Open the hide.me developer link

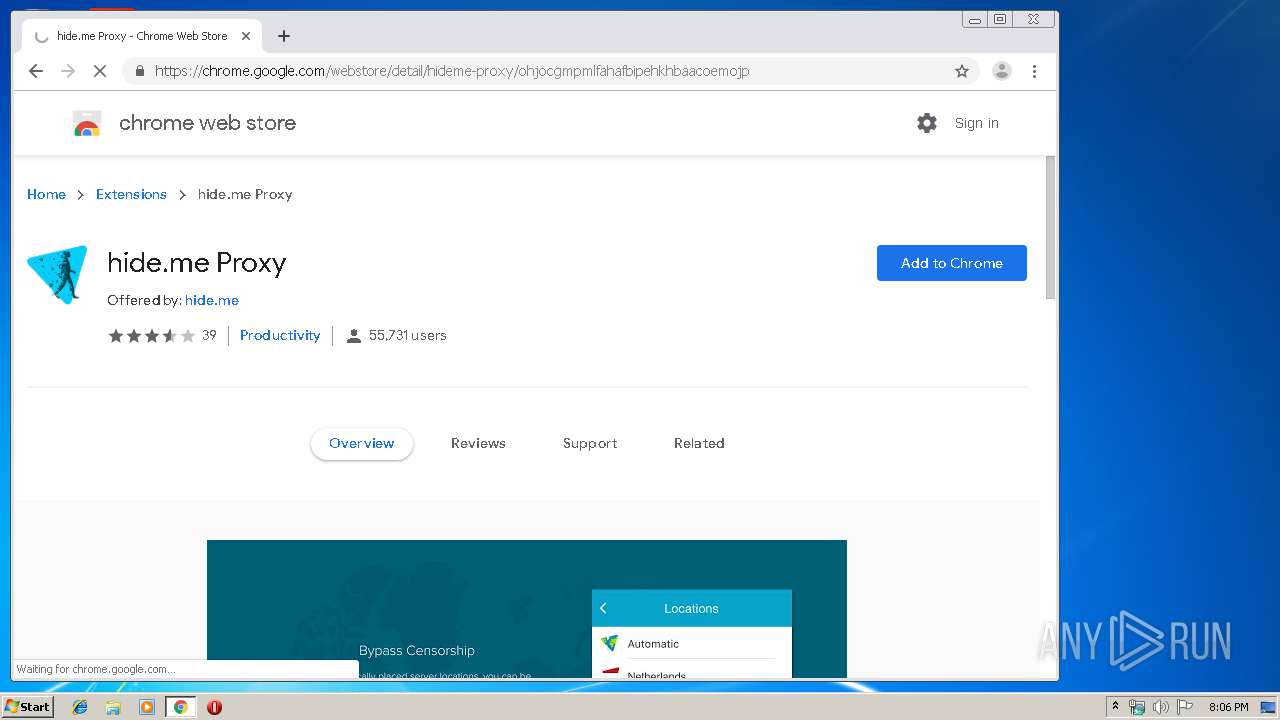(212, 300)
